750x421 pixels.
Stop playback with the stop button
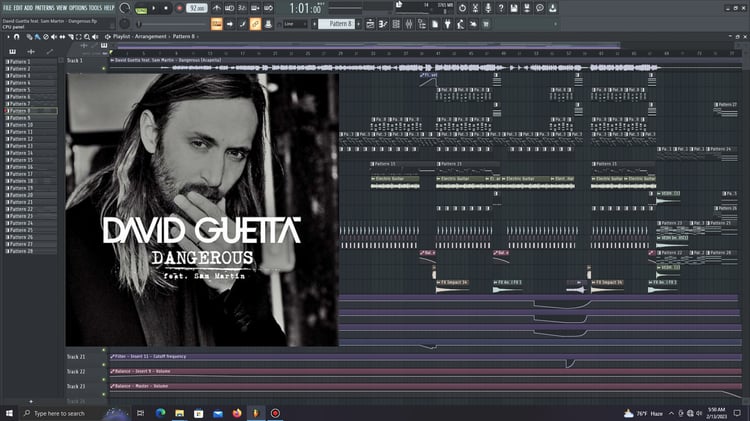(166, 8)
